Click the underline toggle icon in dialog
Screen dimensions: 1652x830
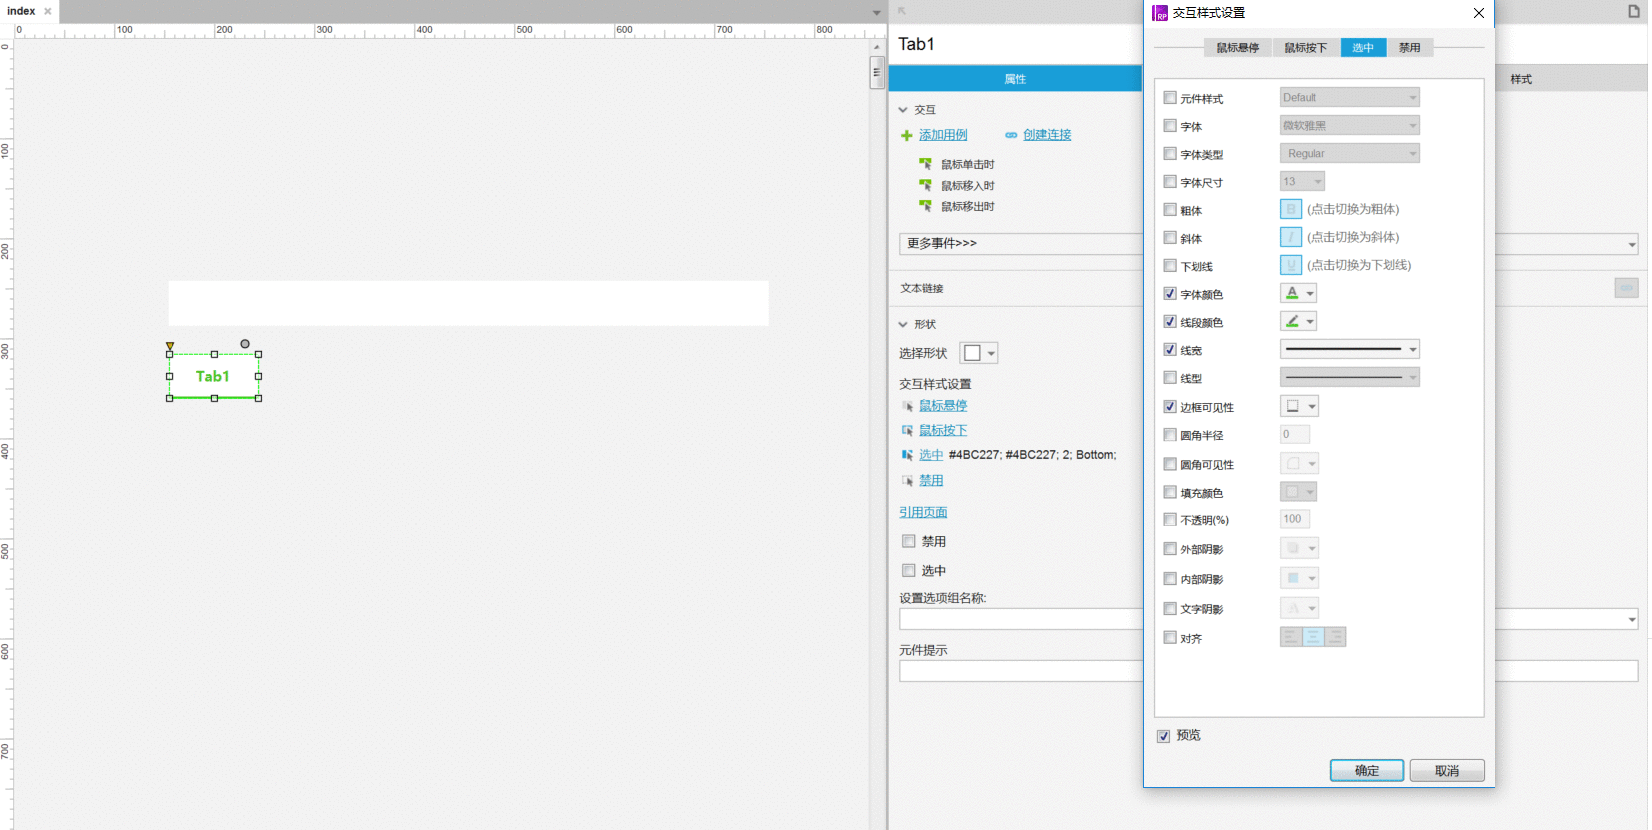pos(1290,265)
